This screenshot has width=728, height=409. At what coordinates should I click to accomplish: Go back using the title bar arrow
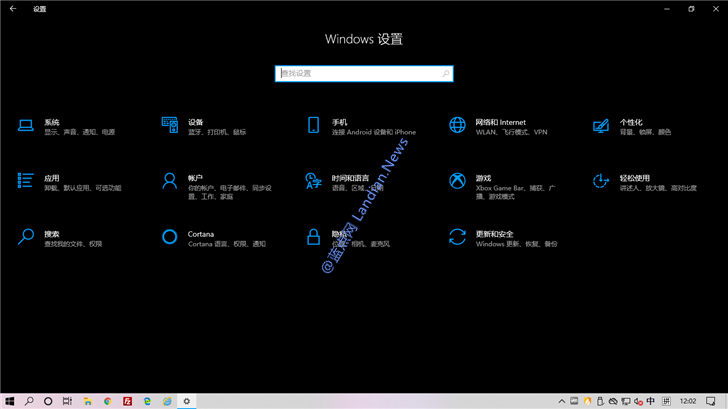click(x=13, y=9)
